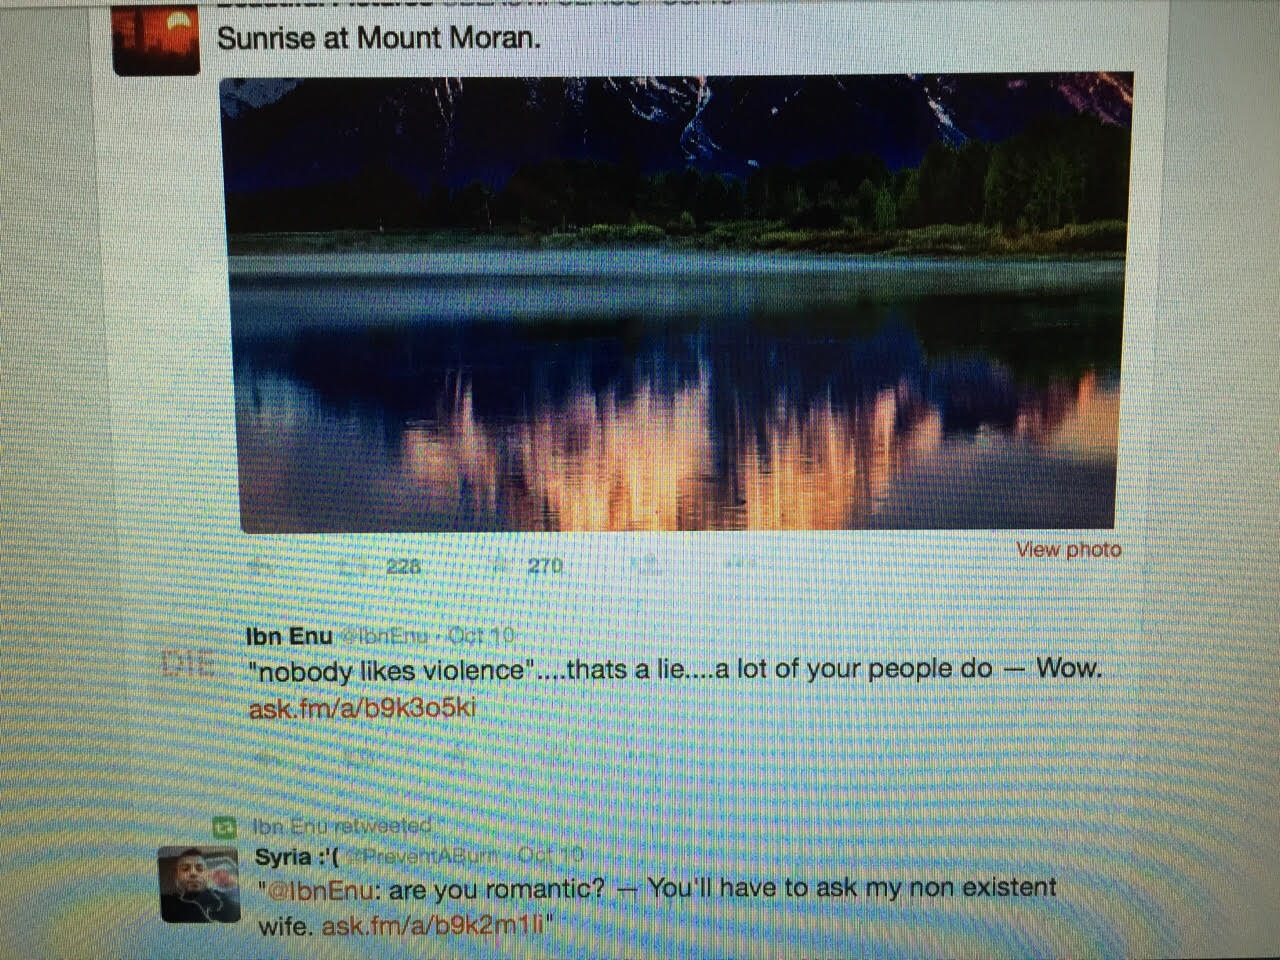Click the DIE avatar next to Ibn Enu

pyautogui.click(x=188, y=664)
